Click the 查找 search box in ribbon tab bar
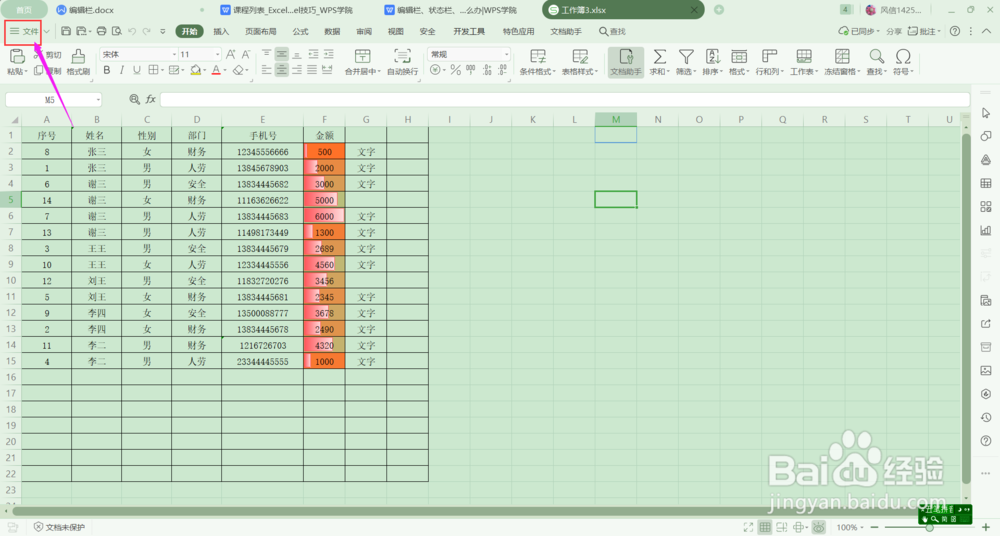Viewport: 1000px width, 536px height. pyautogui.click(x=612, y=31)
